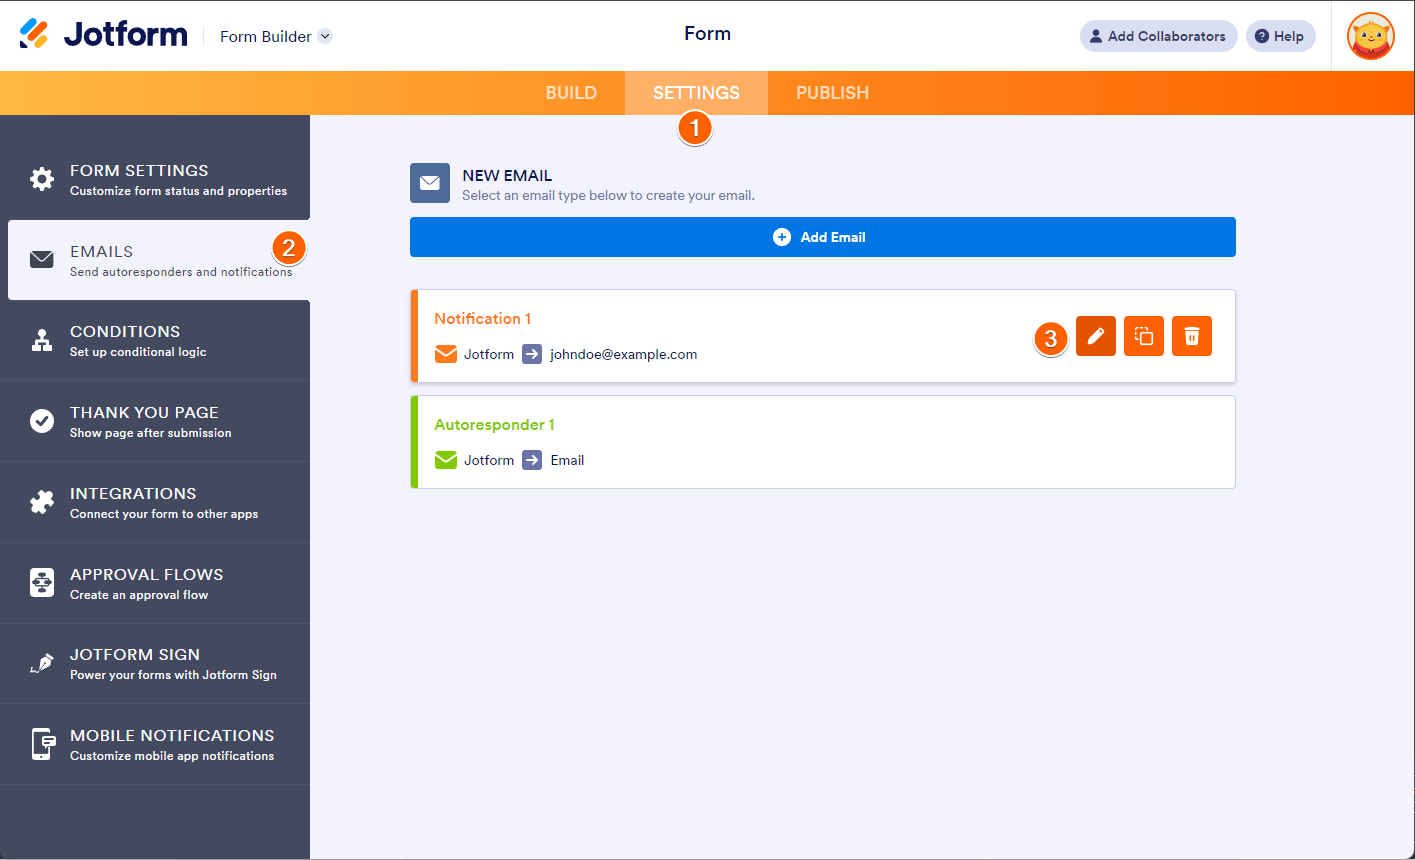Open the Help button
1415x860 pixels.
point(1280,36)
